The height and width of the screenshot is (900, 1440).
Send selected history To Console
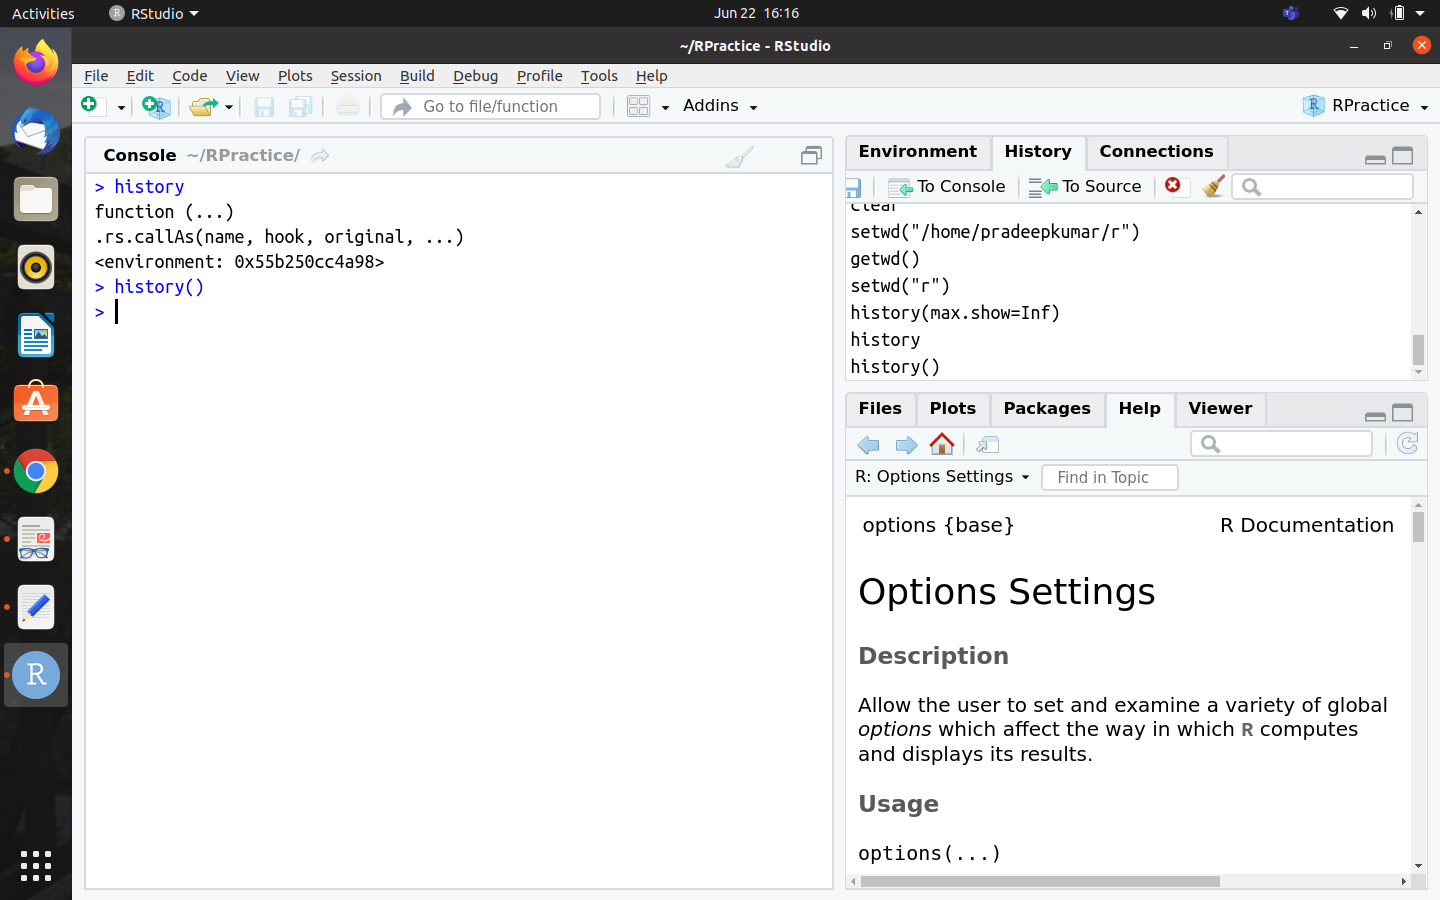click(x=947, y=186)
